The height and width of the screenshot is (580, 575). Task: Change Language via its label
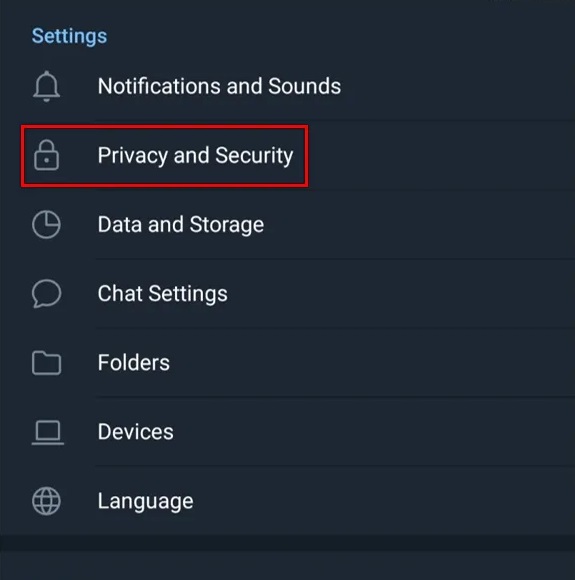click(x=145, y=502)
